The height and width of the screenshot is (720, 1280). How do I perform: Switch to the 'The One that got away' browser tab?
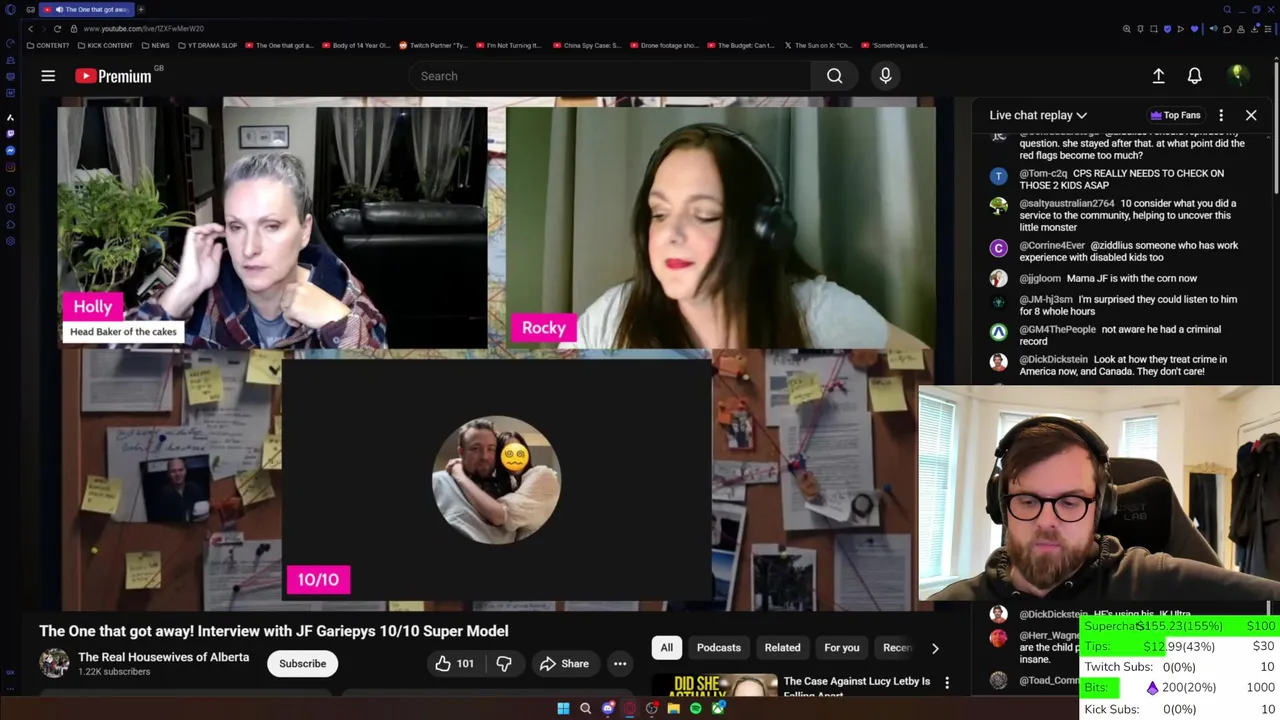tap(89, 9)
